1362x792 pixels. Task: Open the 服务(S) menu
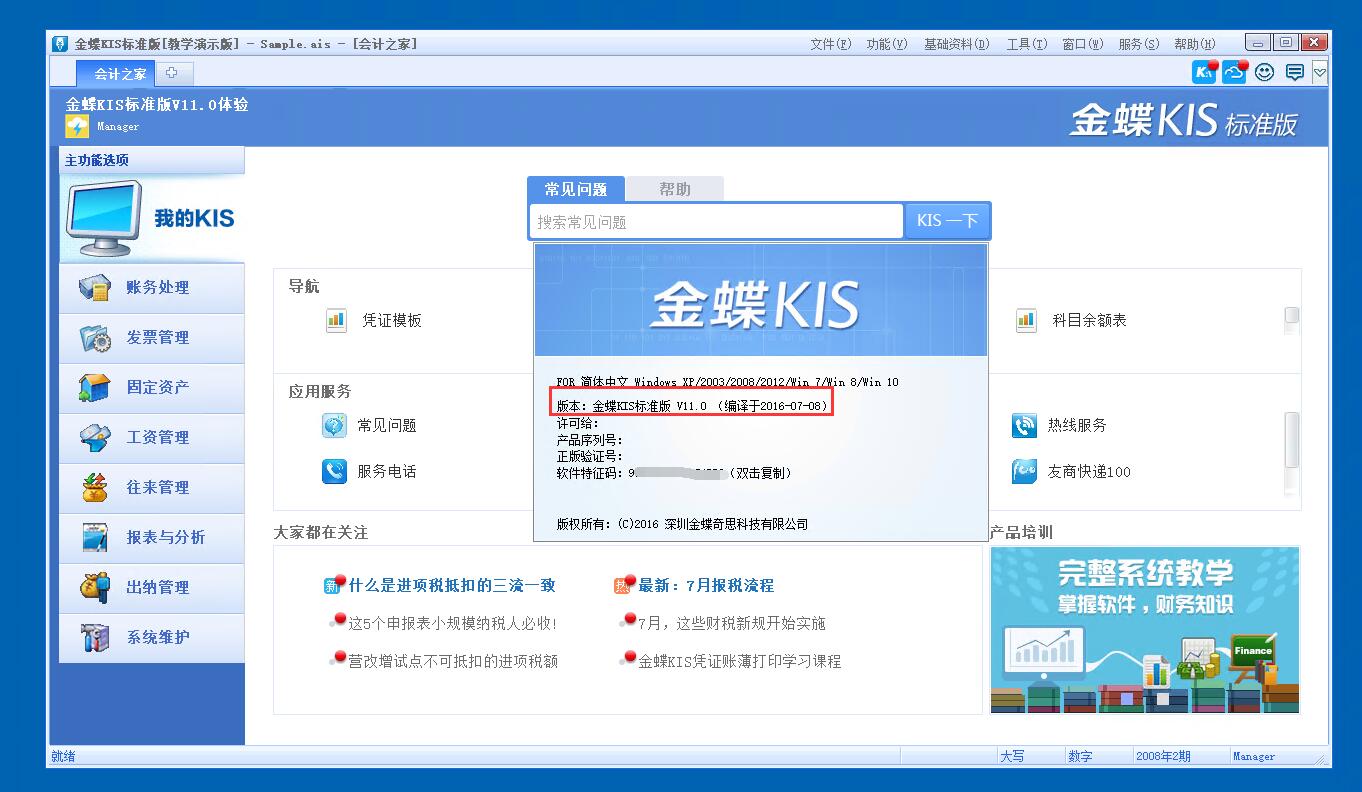(1139, 44)
